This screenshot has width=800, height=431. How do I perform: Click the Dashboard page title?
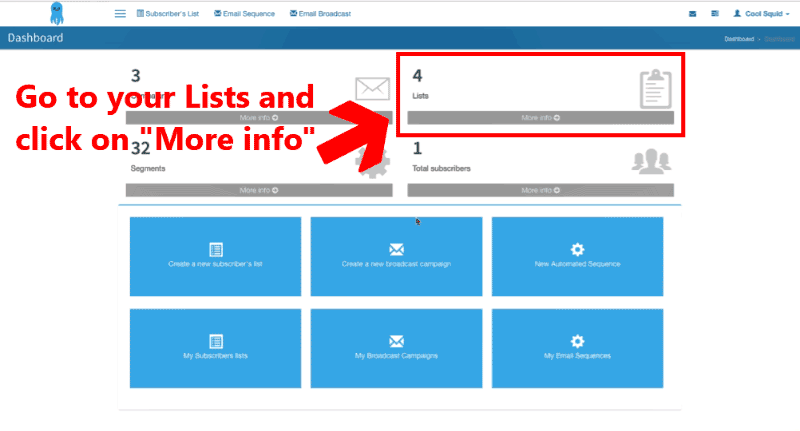[35, 38]
